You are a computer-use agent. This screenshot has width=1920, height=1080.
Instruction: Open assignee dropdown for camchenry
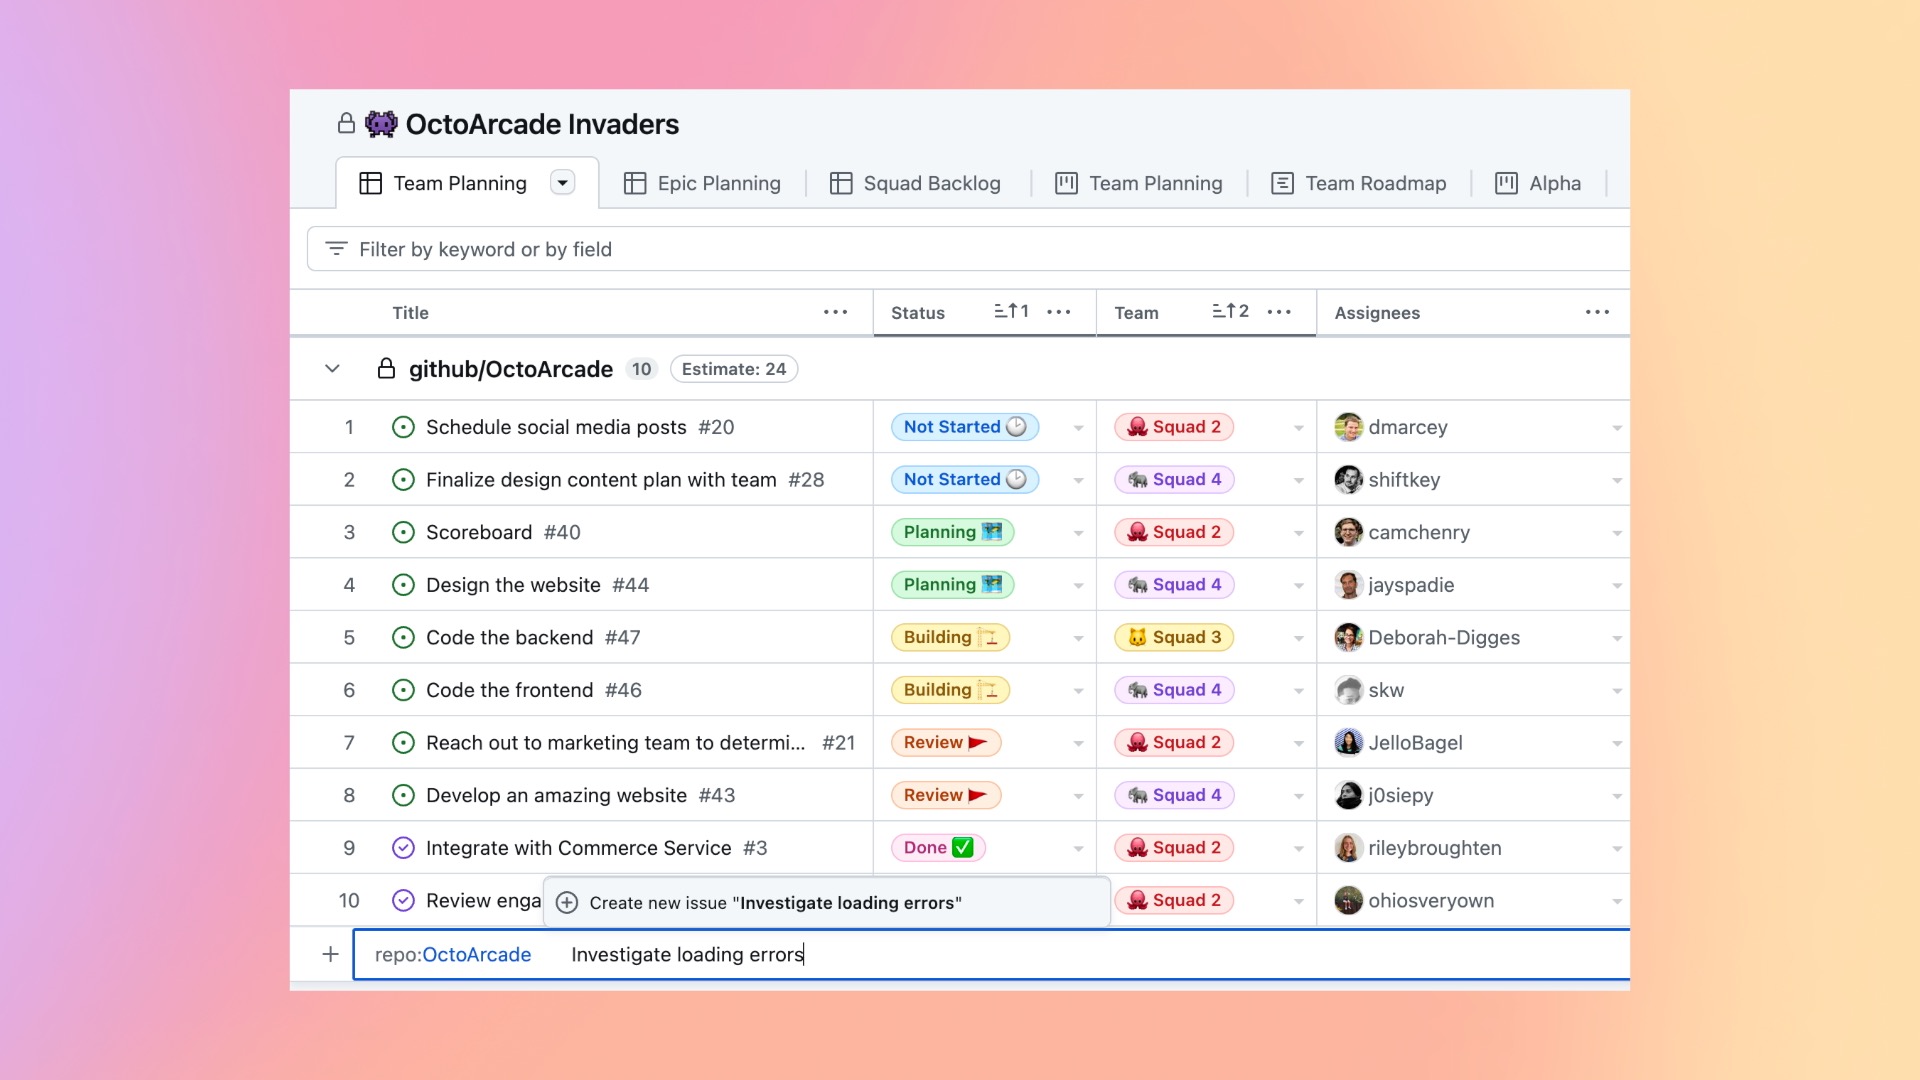(1616, 533)
